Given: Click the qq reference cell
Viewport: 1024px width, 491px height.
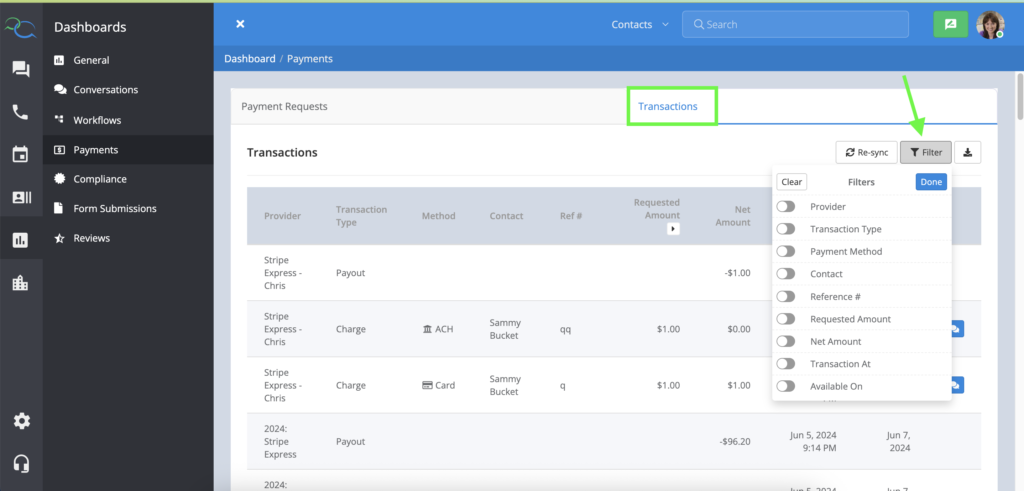Looking at the screenshot, I should click(566, 329).
